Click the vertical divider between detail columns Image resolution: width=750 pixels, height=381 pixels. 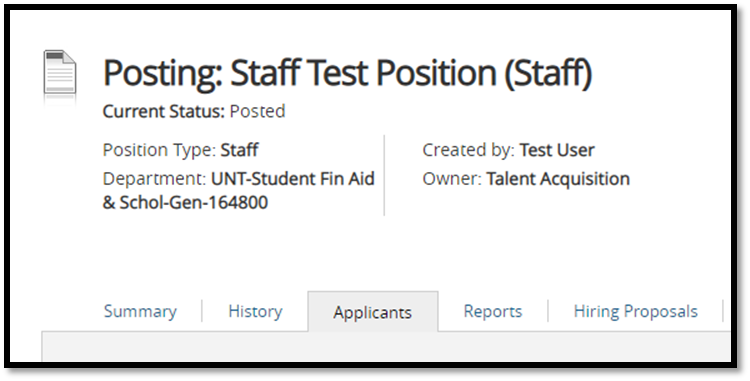point(384,175)
